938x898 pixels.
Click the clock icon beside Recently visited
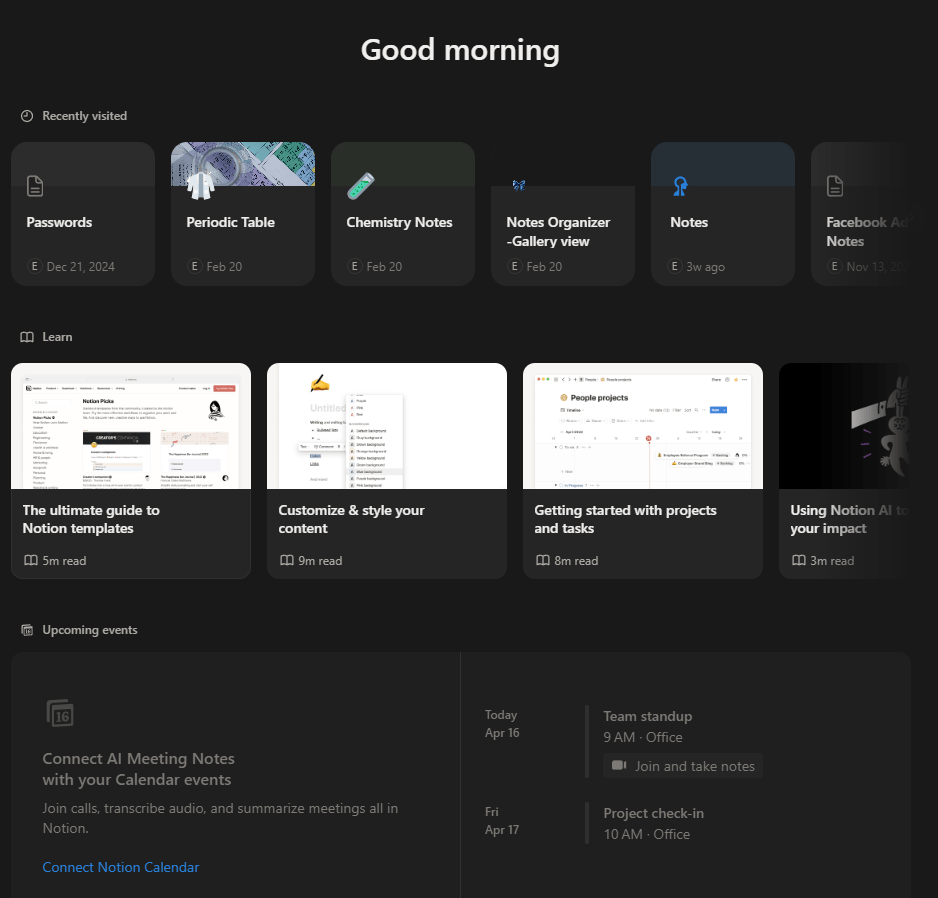26,115
